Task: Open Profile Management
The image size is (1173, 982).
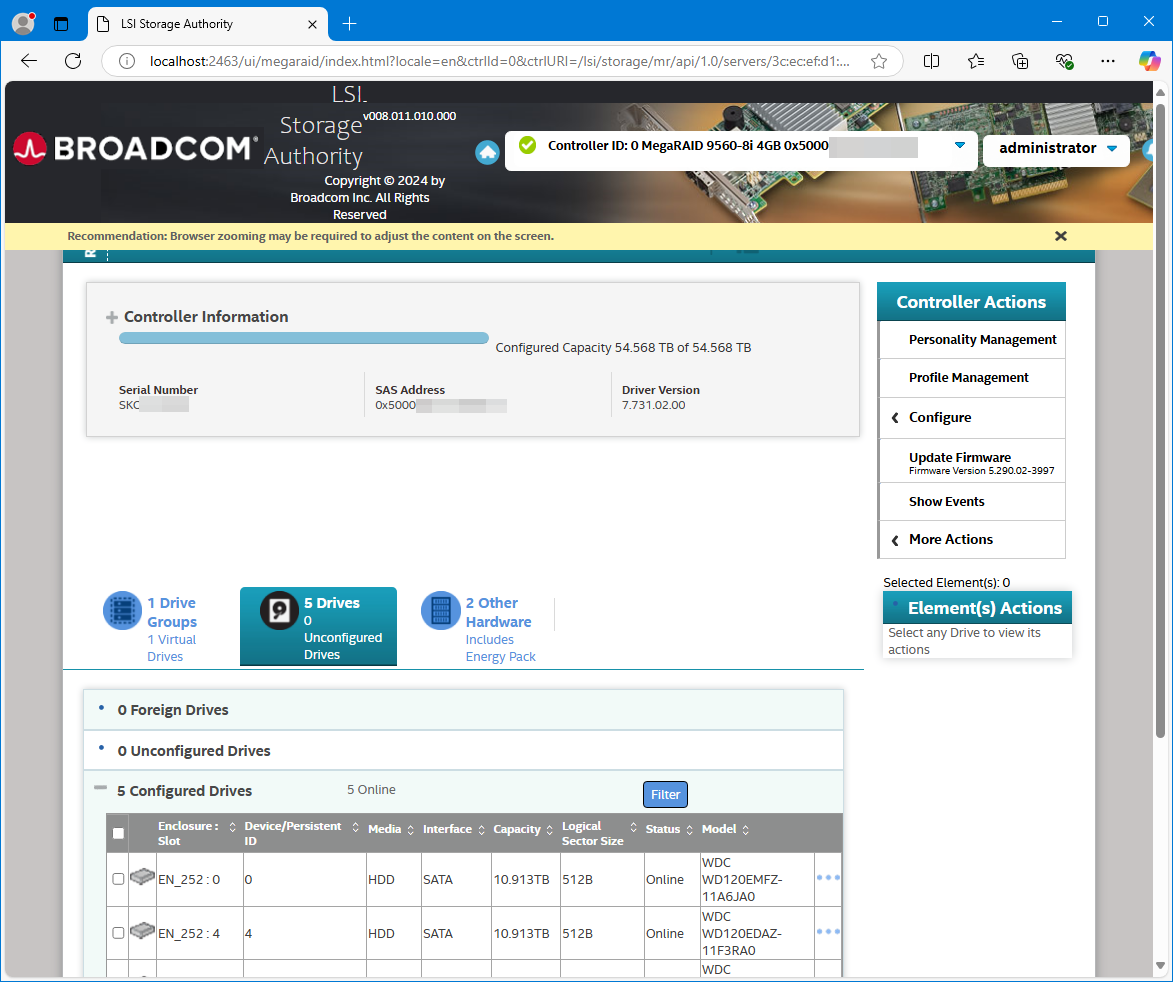Action: (x=971, y=378)
